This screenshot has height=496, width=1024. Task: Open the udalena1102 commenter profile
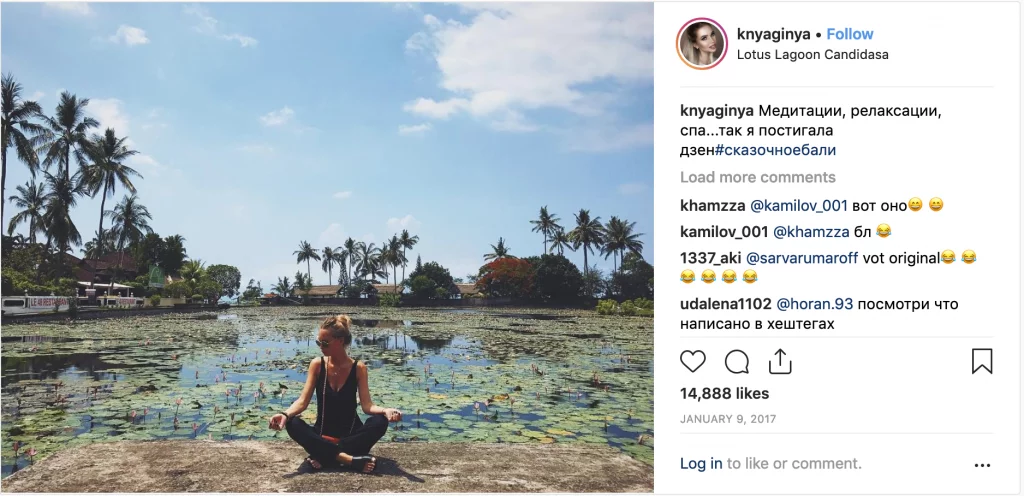[x=726, y=303]
